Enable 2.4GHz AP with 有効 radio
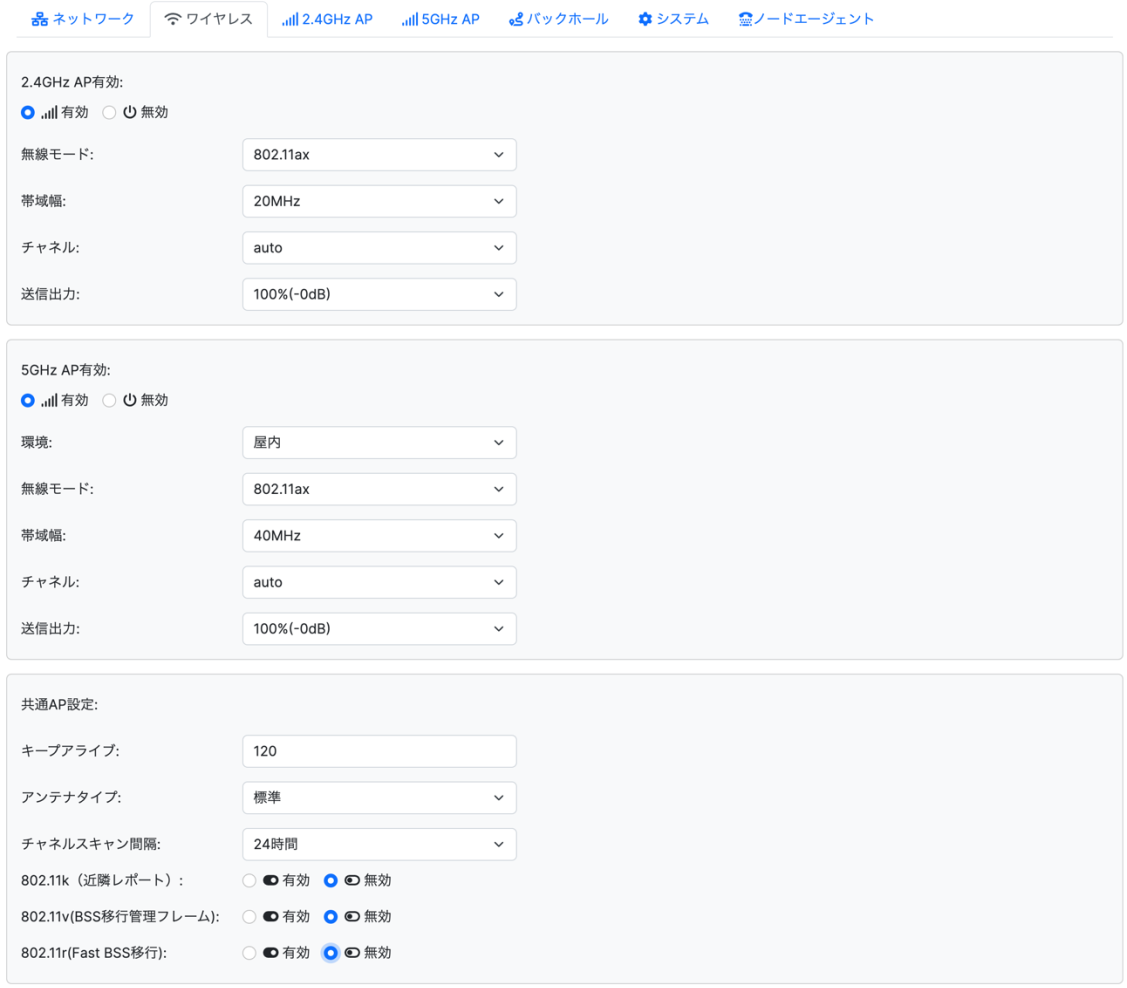This screenshot has height=988, width=1127. pos(27,113)
